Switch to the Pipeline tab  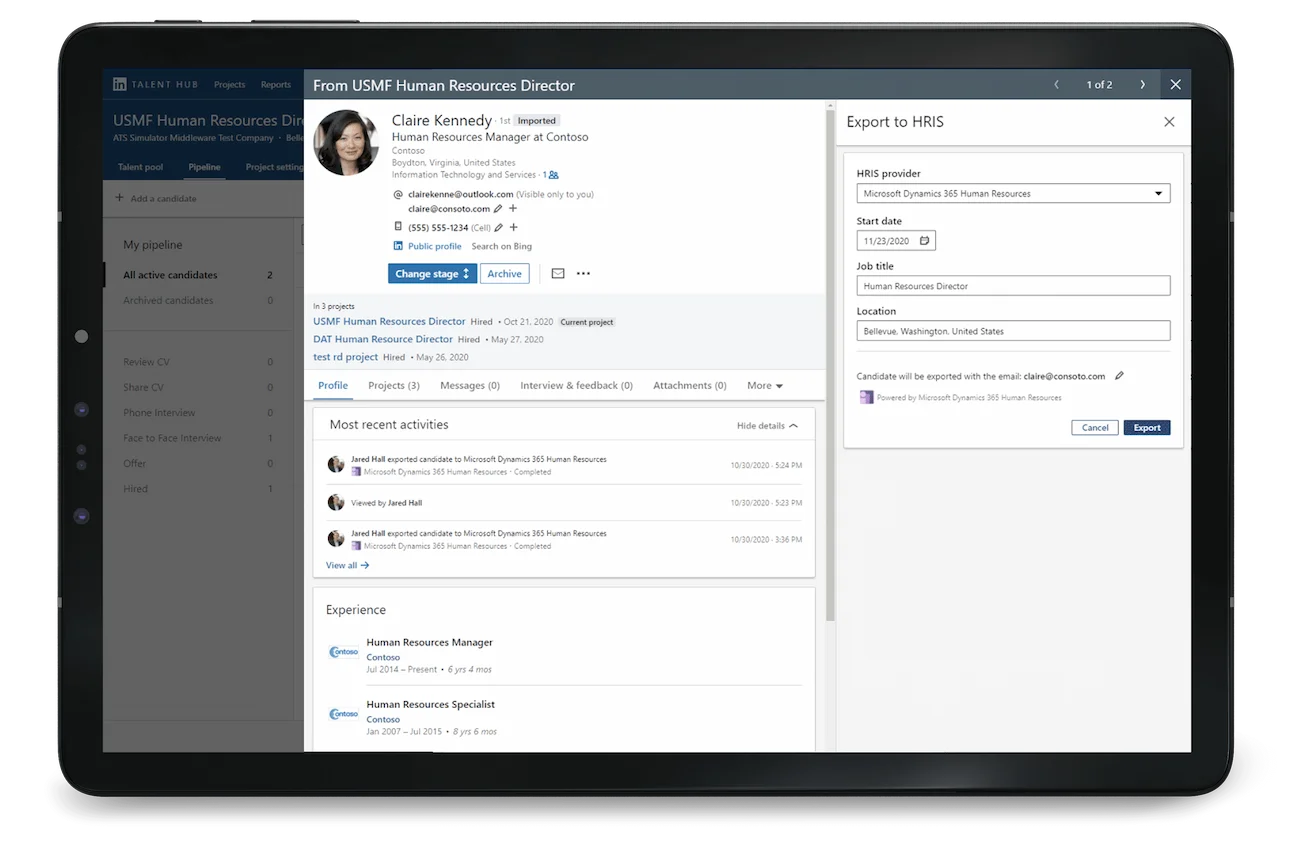click(x=205, y=167)
